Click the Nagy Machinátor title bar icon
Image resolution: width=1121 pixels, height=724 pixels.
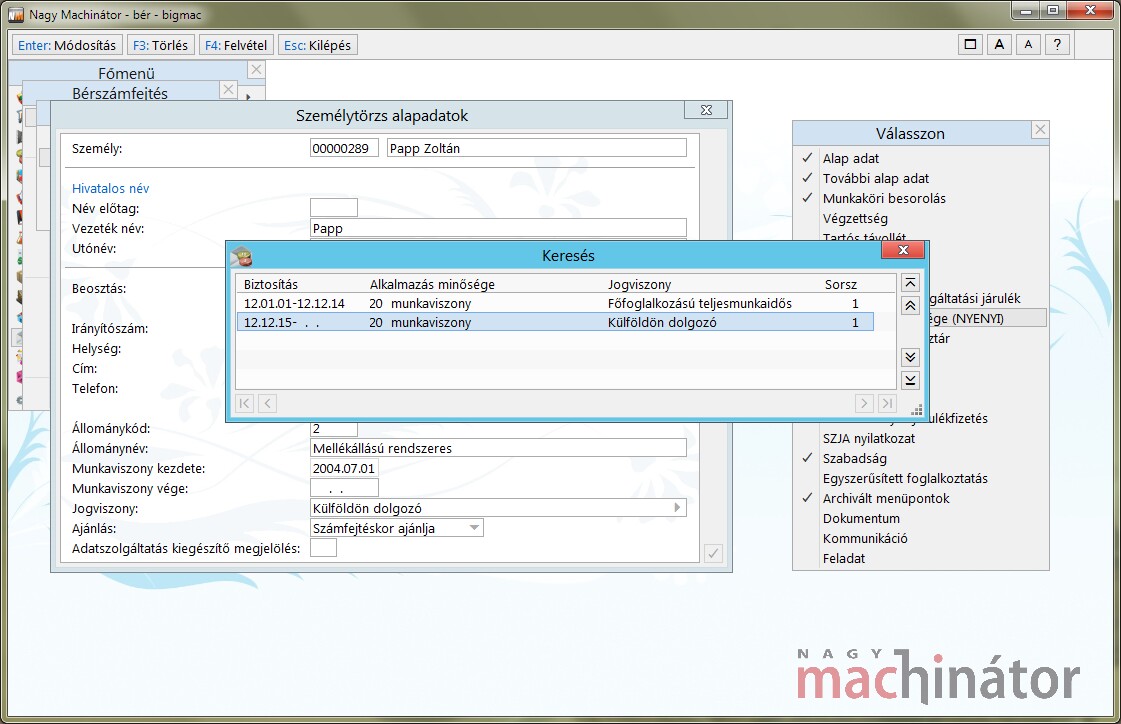(16, 14)
